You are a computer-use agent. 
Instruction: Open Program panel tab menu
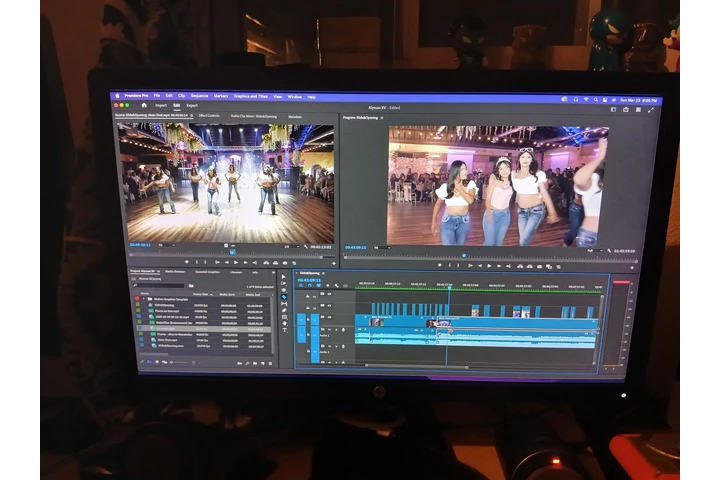(x=382, y=118)
